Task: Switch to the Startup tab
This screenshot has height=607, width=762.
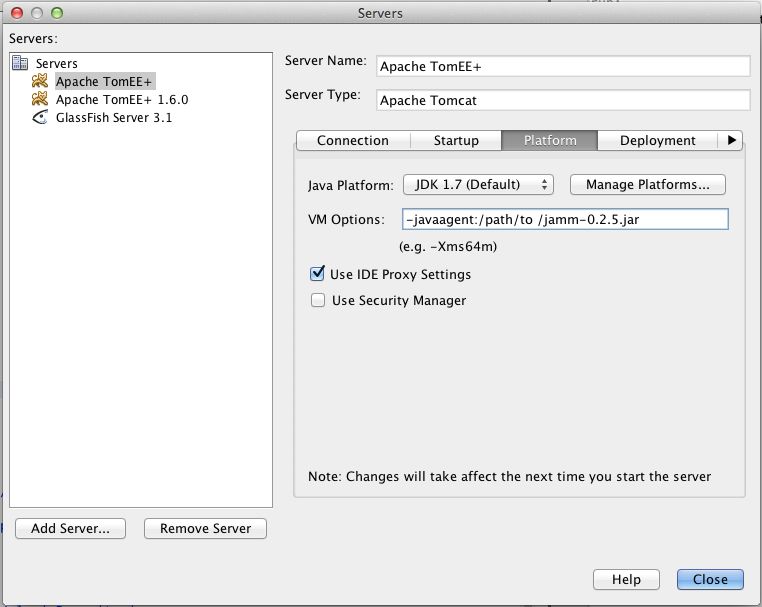Action: (x=456, y=140)
